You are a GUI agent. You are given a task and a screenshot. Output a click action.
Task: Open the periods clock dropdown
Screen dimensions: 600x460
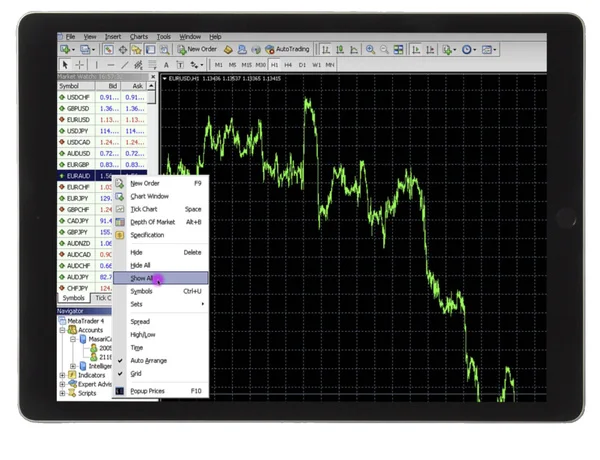click(468, 49)
